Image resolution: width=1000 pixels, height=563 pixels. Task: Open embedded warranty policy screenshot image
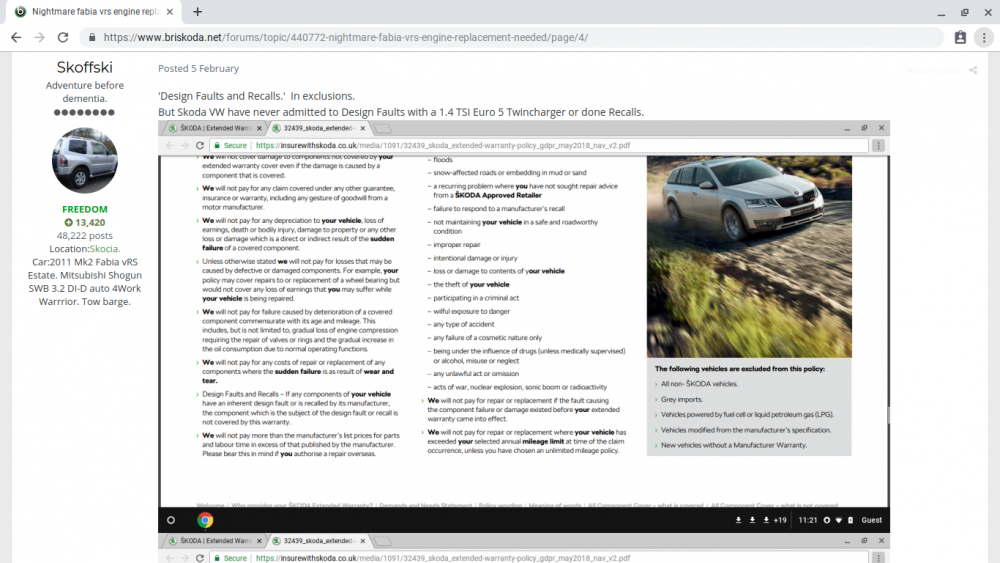click(x=524, y=326)
